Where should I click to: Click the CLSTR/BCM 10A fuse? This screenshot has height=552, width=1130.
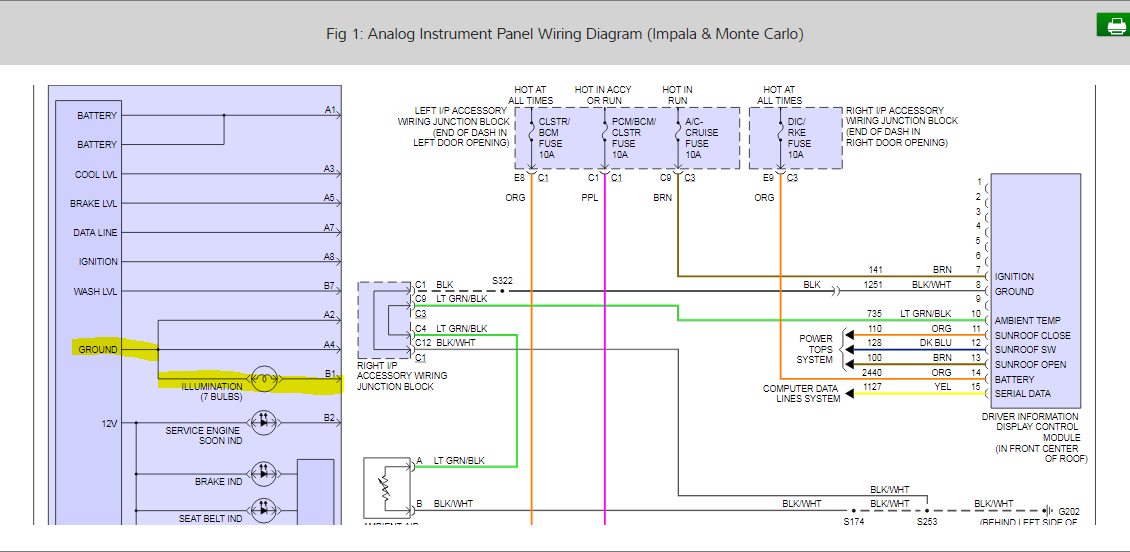coord(550,138)
